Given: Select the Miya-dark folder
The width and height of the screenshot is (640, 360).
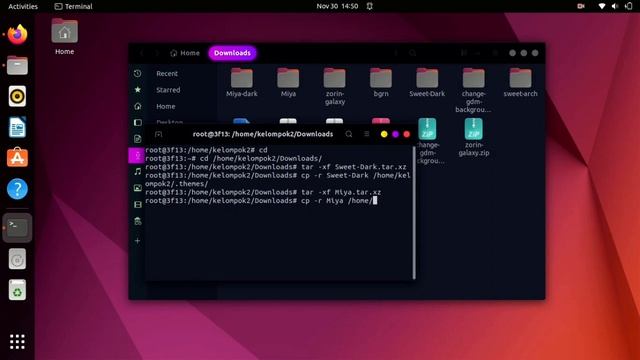Looking at the screenshot, I should 242,82.
